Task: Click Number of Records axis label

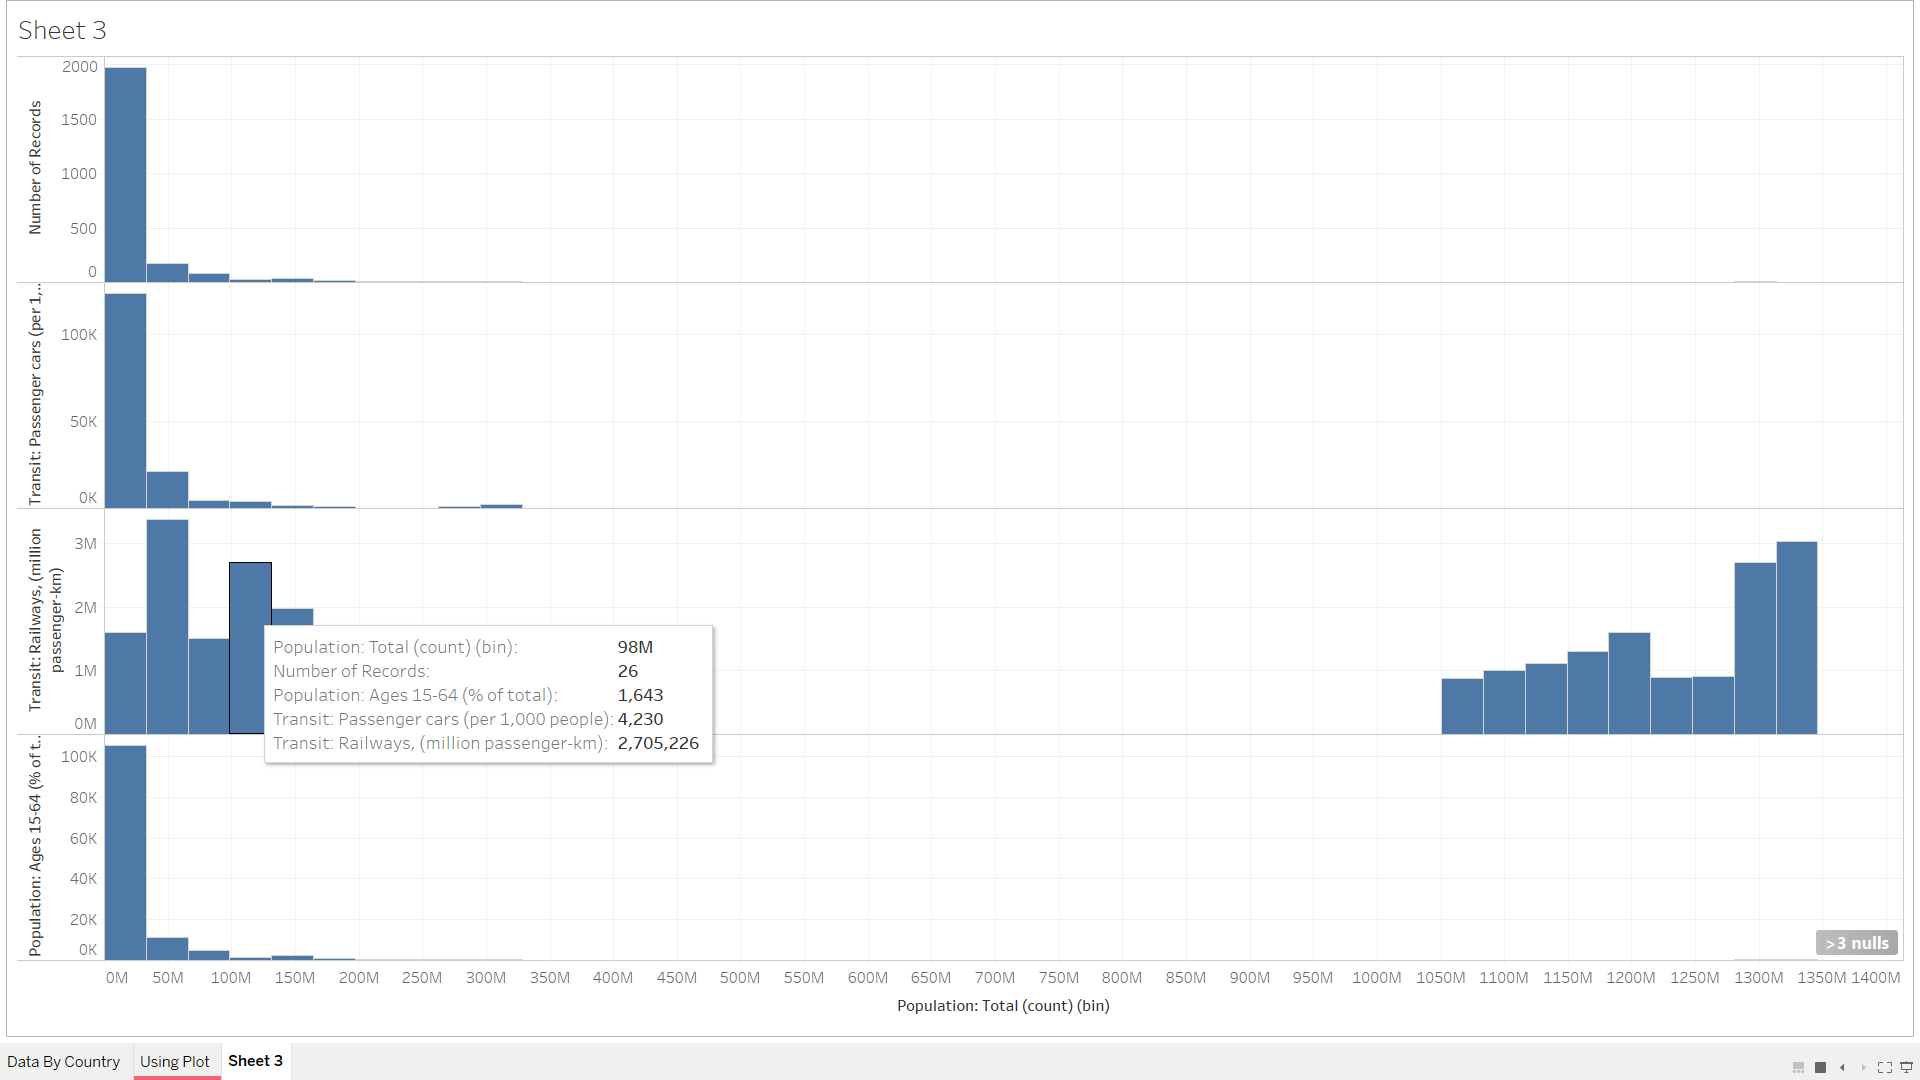Action: tap(35, 167)
